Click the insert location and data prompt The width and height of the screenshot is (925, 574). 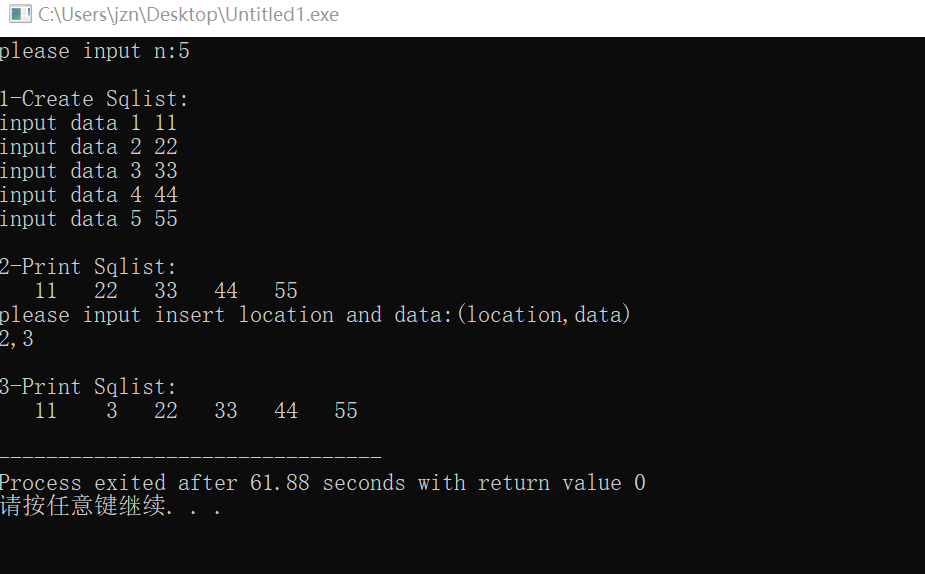tap(315, 315)
